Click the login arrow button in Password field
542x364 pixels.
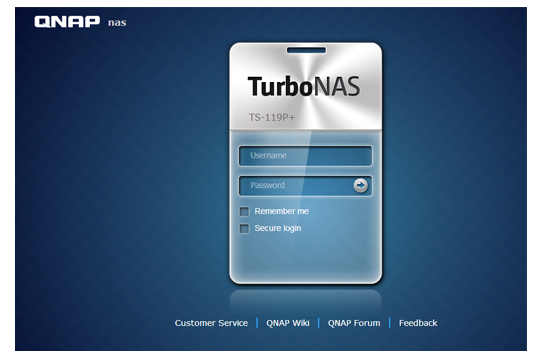tap(360, 185)
